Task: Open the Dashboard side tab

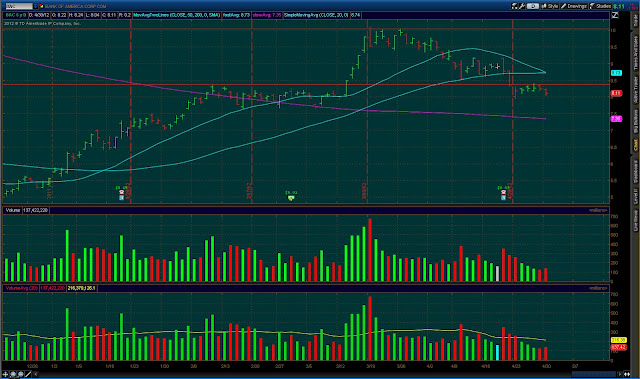Action: 635,171
